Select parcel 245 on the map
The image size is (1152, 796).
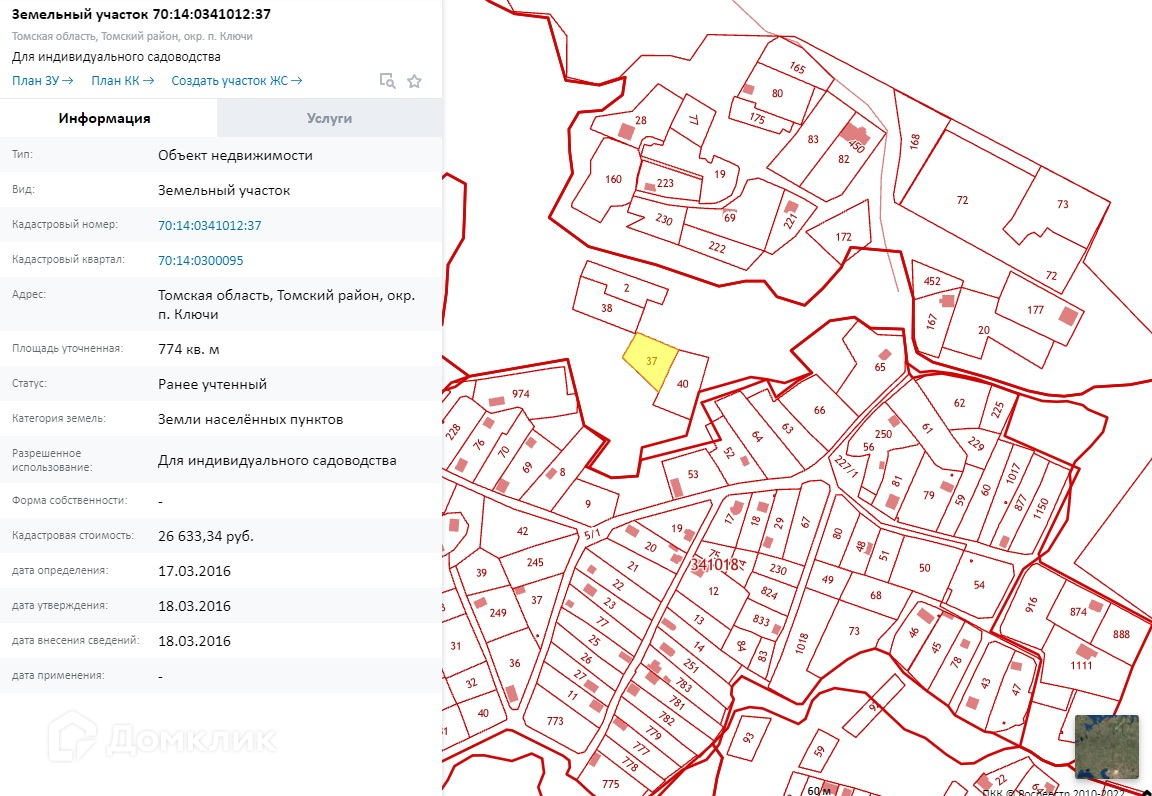tap(535, 562)
